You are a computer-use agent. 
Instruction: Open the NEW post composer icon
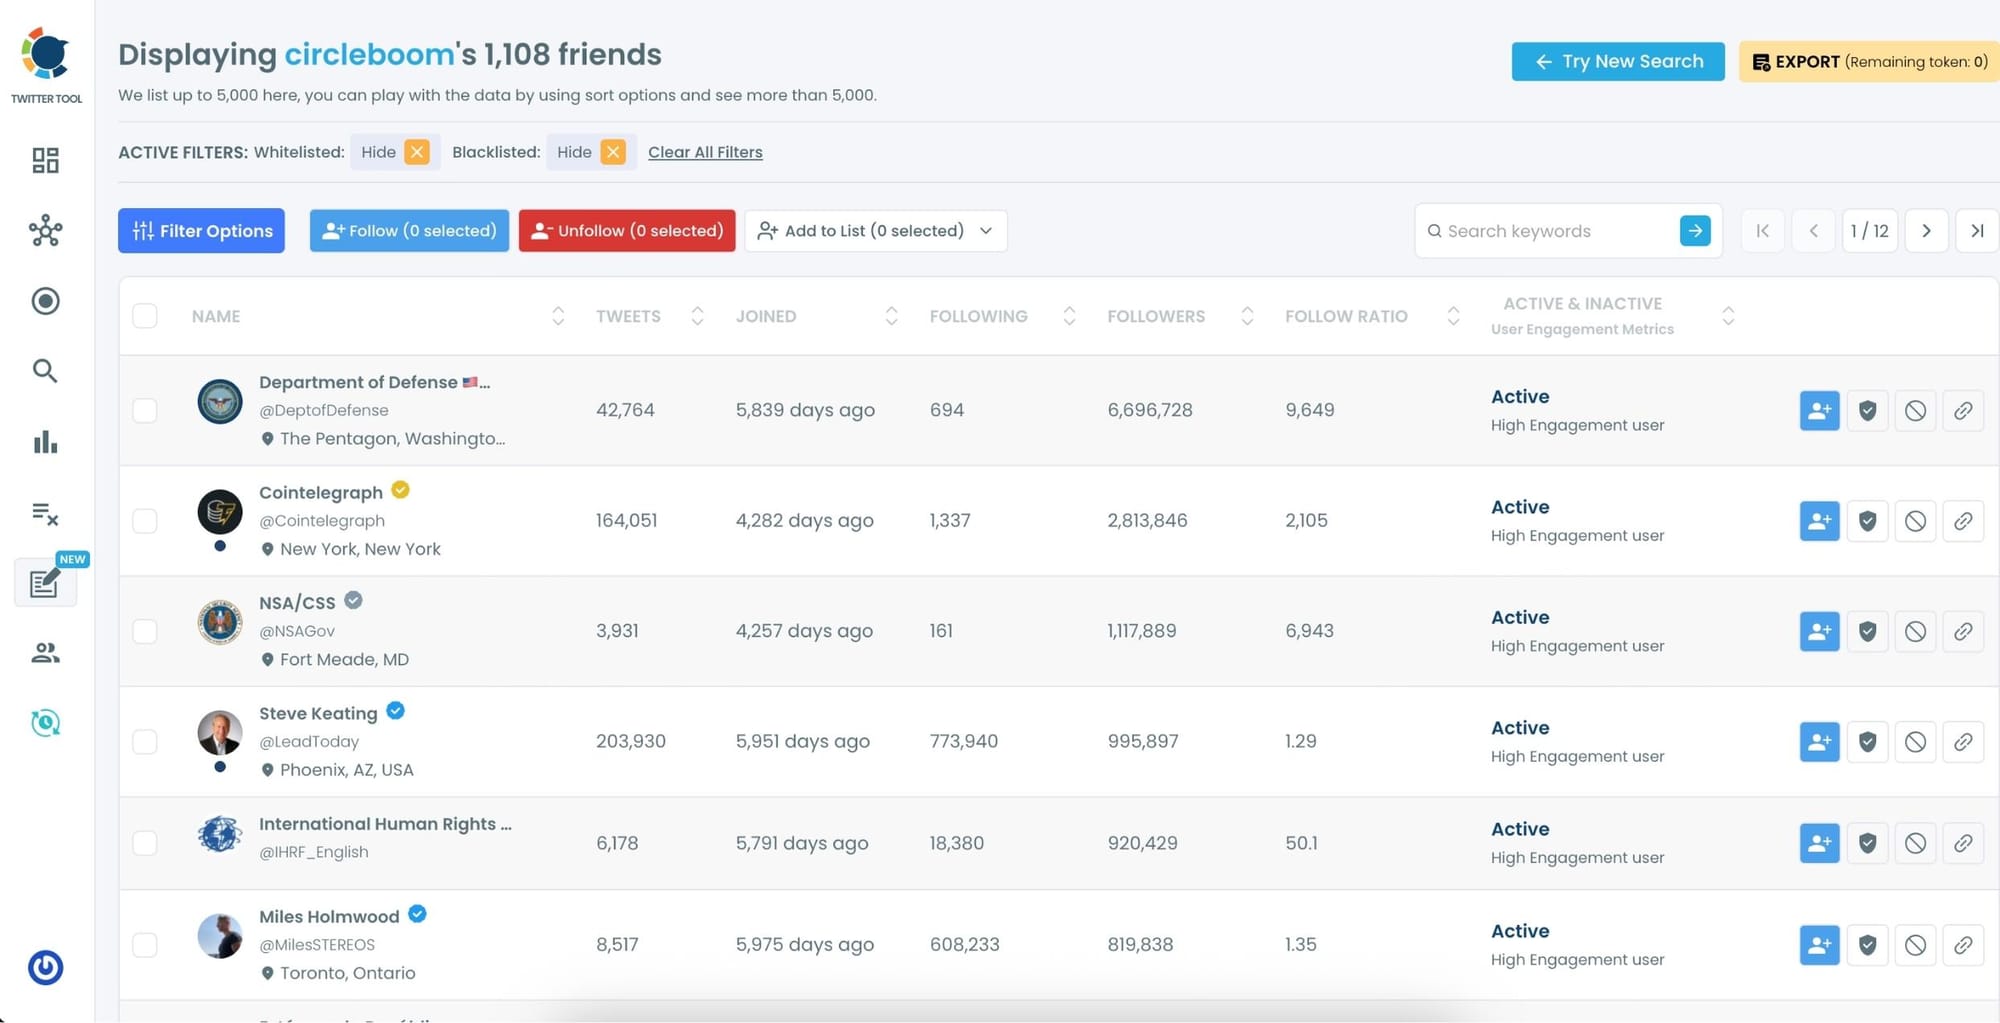pyautogui.click(x=45, y=582)
